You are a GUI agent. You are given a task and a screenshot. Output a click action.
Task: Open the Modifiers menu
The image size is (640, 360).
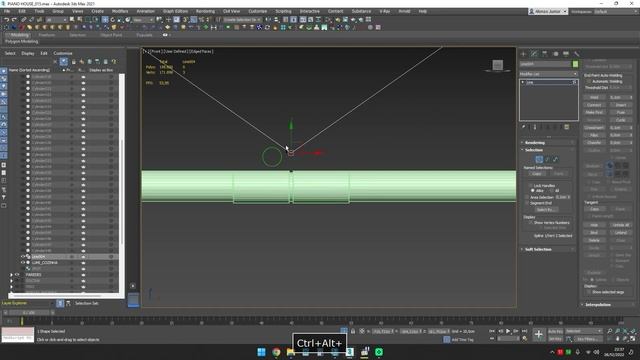pos(120,11)
